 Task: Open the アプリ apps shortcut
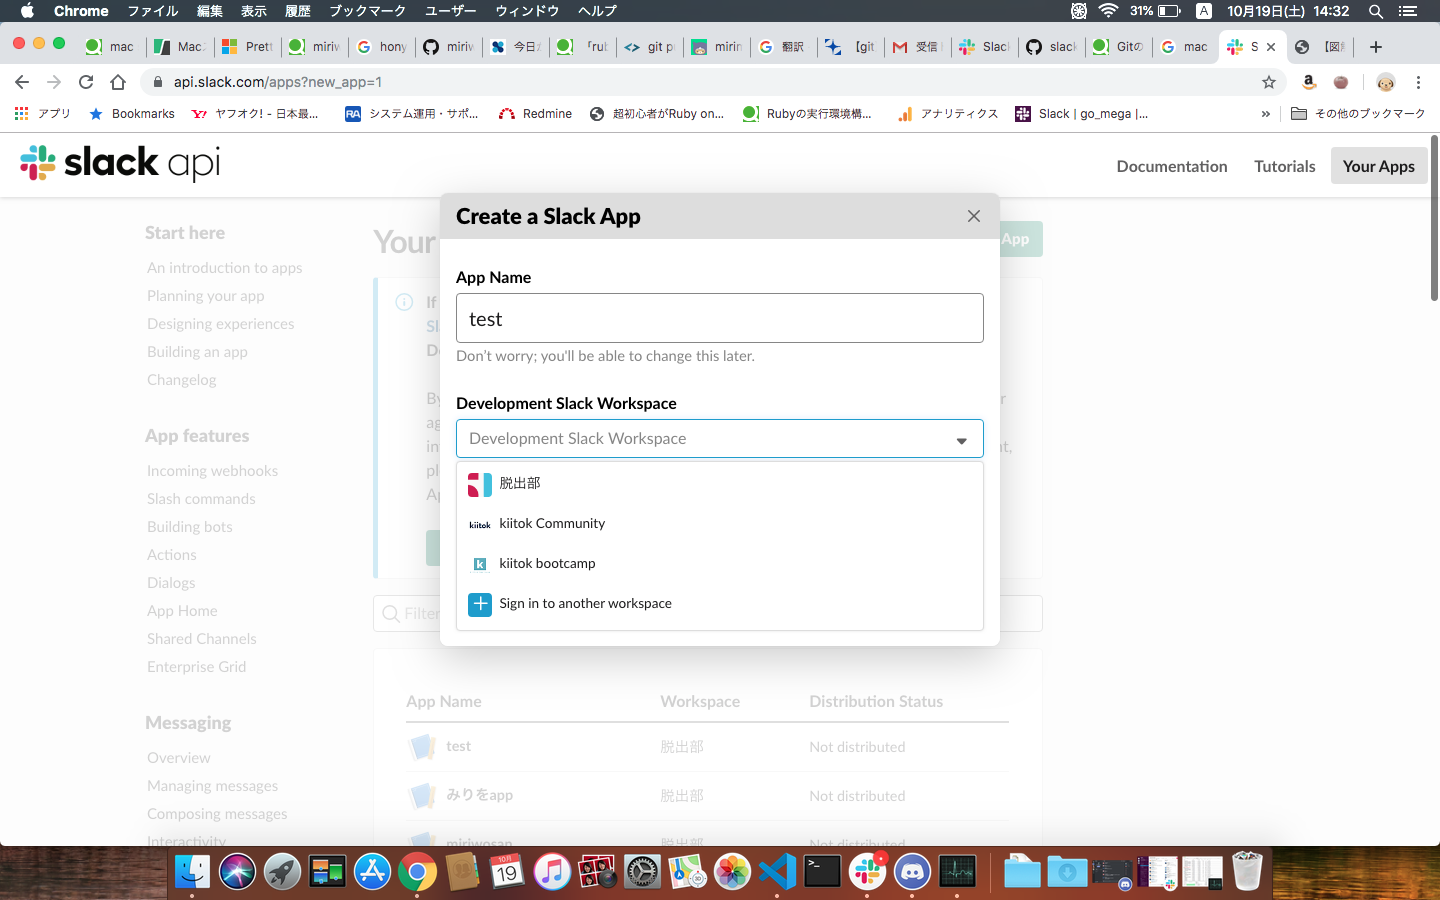pos(43,114)
